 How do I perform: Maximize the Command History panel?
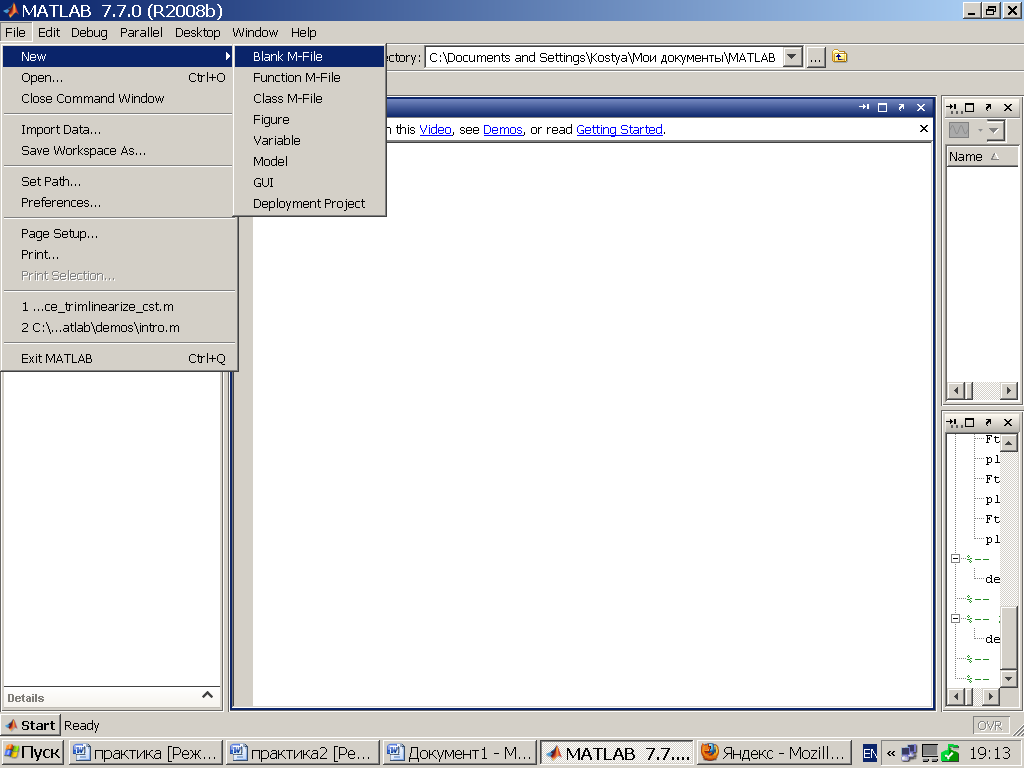coord(970,423)
